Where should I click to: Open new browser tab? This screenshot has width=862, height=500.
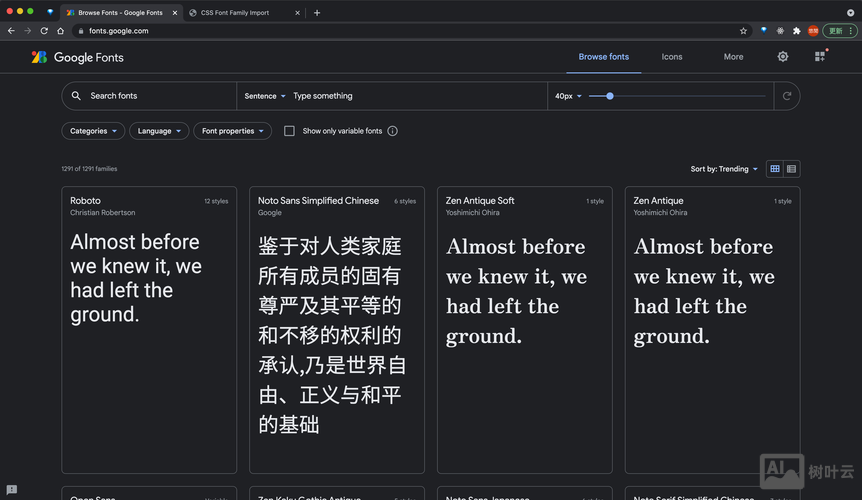coord(317,13)
